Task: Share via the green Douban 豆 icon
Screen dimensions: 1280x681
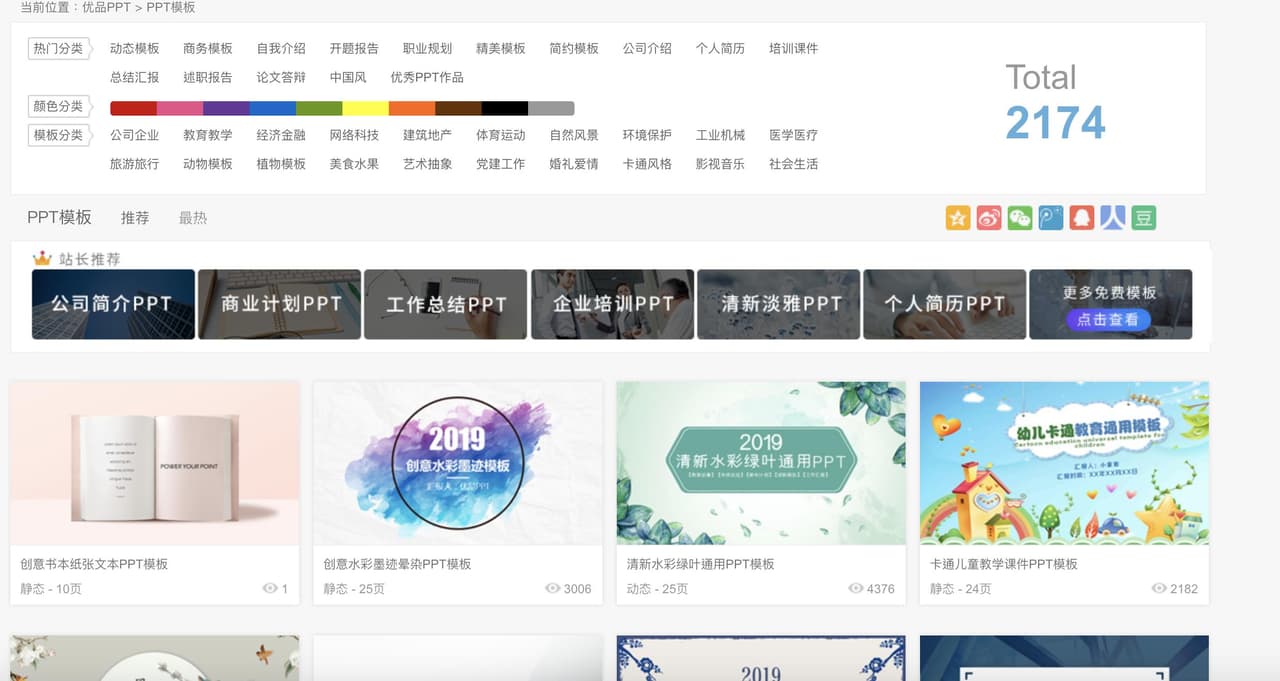Action: 1143,217
